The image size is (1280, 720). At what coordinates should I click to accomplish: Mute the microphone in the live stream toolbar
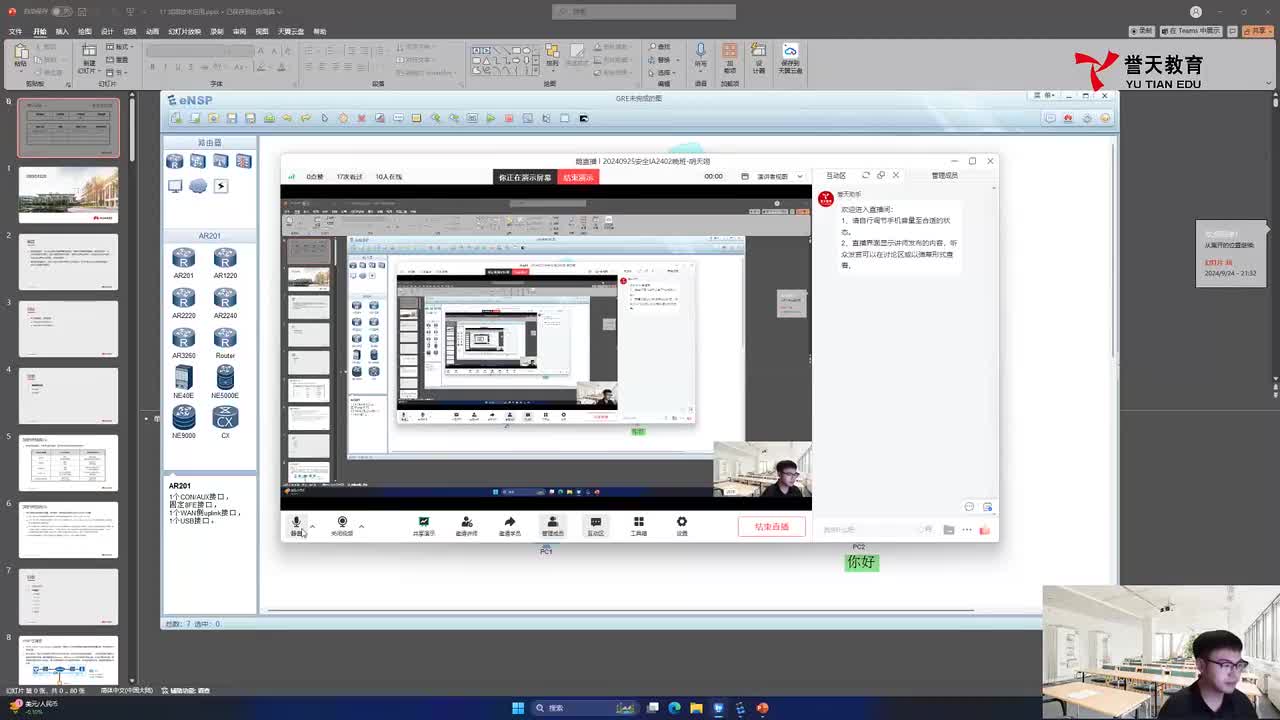(296, 525)
